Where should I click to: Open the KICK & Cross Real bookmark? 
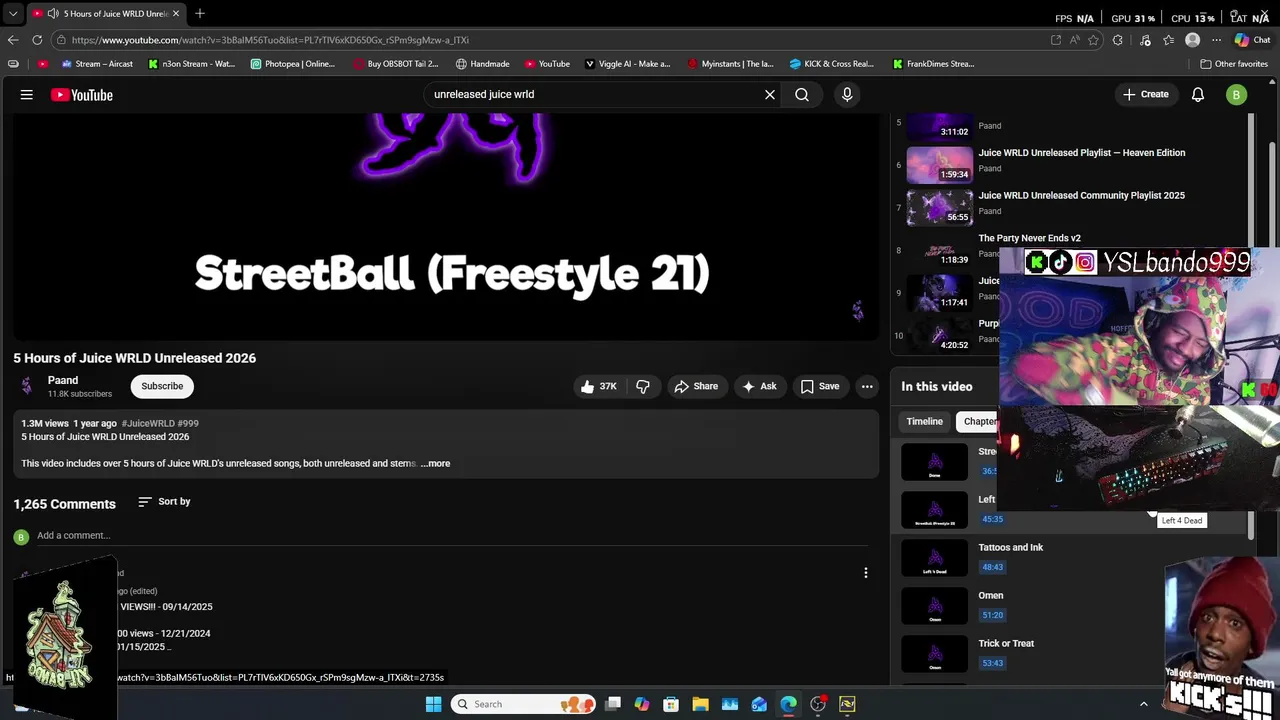832,64
